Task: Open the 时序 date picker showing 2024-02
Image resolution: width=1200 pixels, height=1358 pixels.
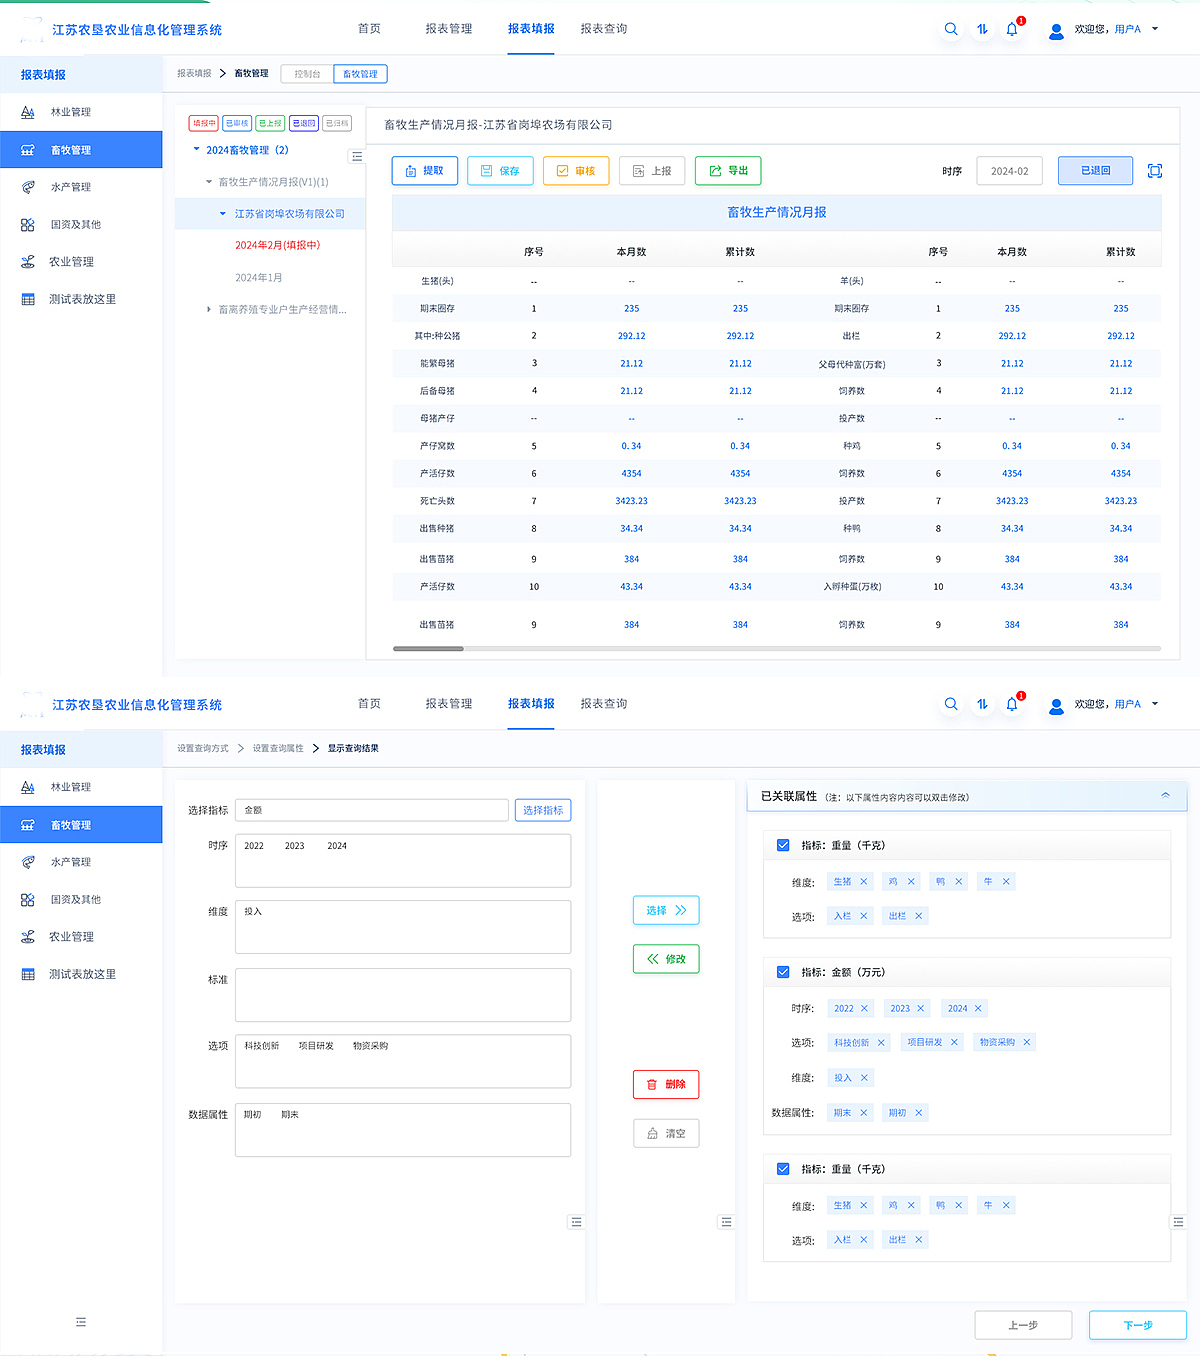Action: tap(1010, 171)
